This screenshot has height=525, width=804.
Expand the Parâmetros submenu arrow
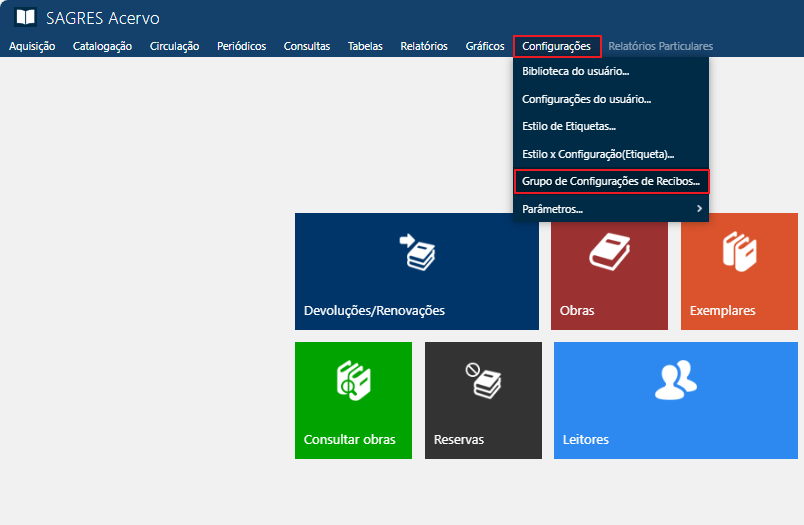click(x=699, y=209)
